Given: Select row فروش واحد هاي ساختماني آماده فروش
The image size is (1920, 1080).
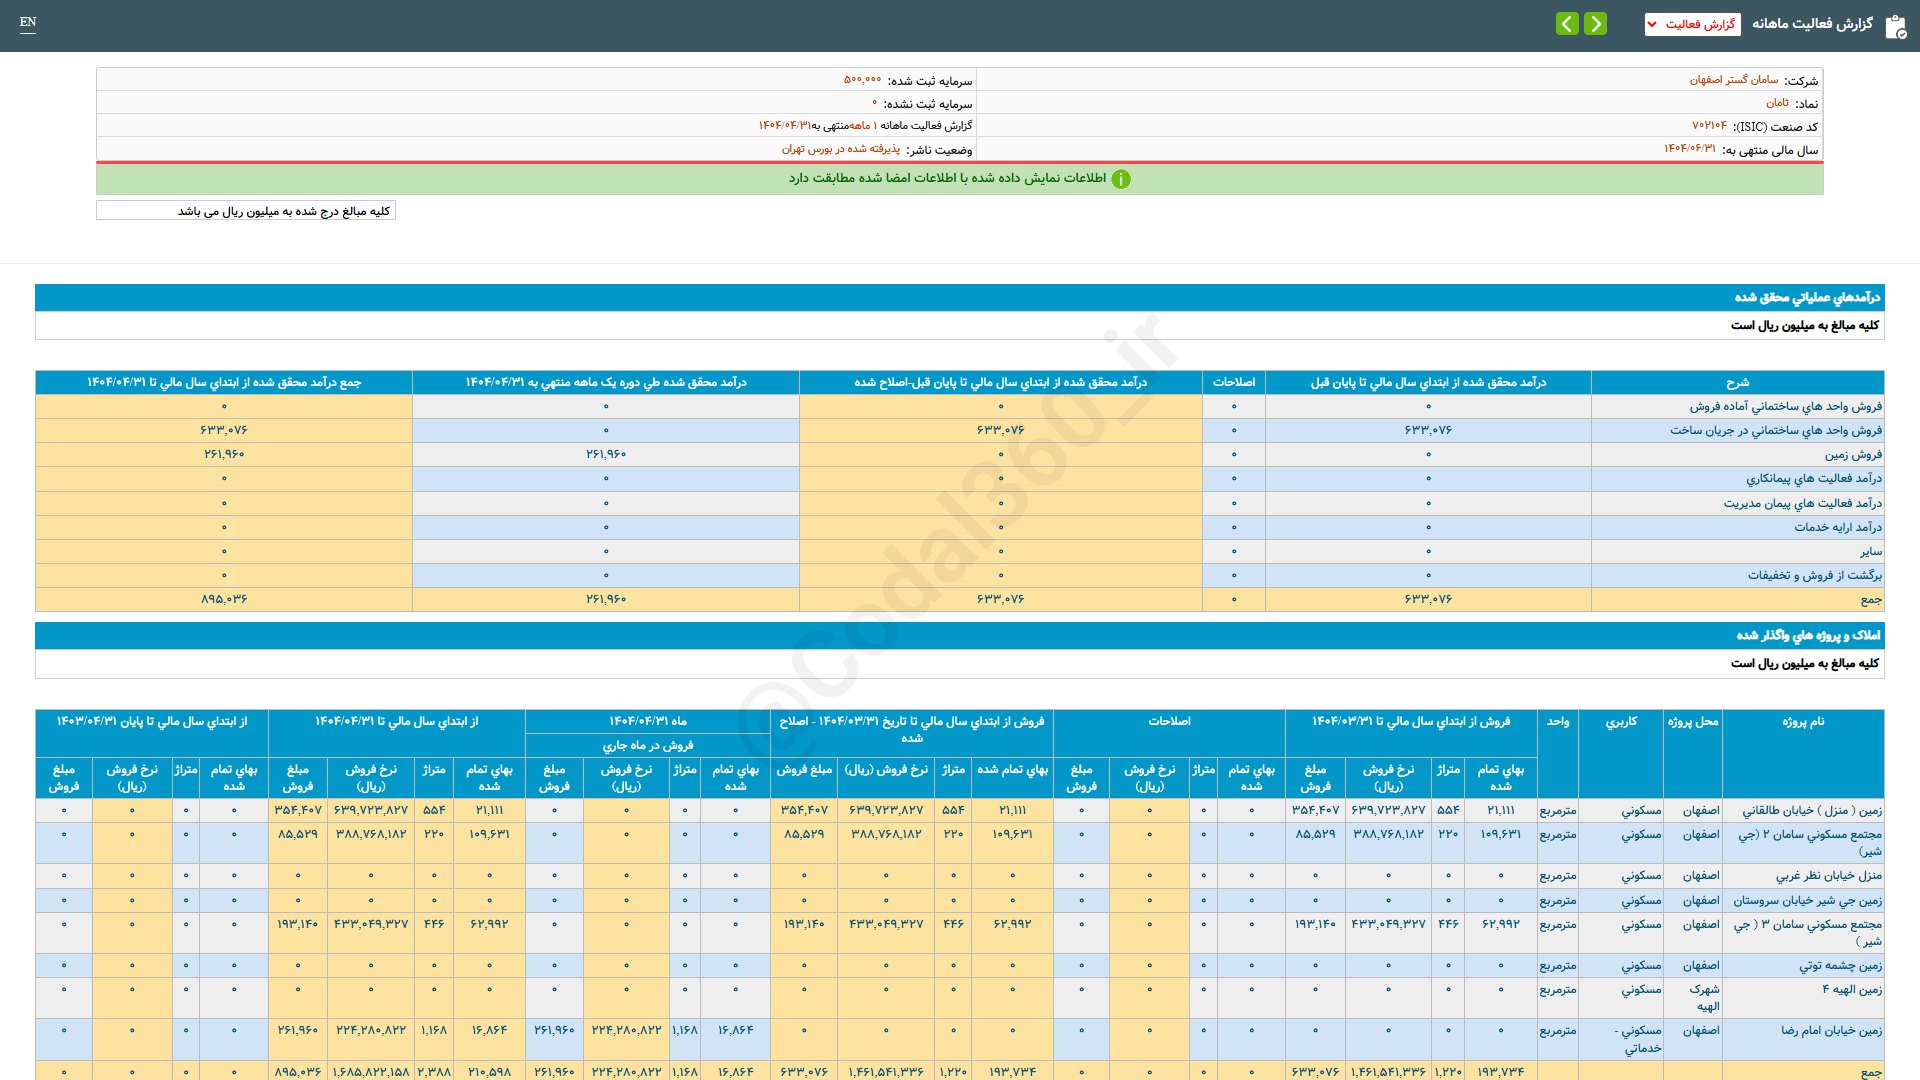Looking at the screenshot, I should coord(1786,407).
